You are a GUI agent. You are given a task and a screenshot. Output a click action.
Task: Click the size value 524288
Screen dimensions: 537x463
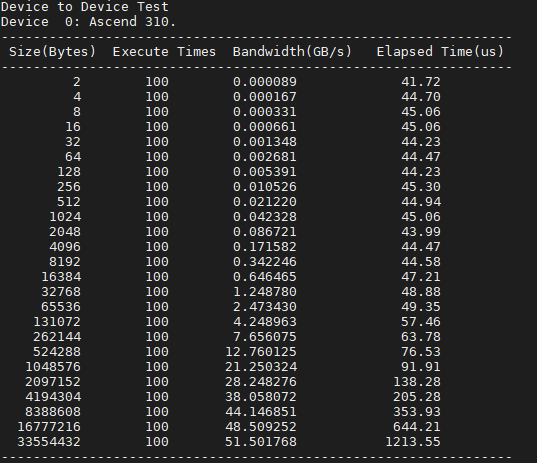pyautogui.click(x=57, y=352)
